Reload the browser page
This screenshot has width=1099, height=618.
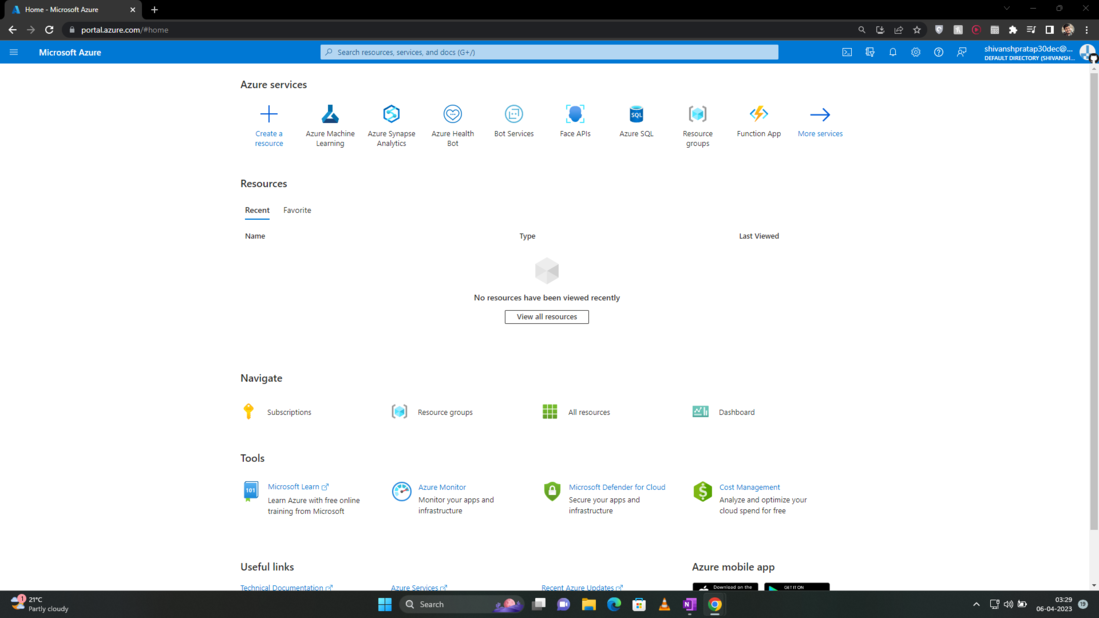coord(49,29)
